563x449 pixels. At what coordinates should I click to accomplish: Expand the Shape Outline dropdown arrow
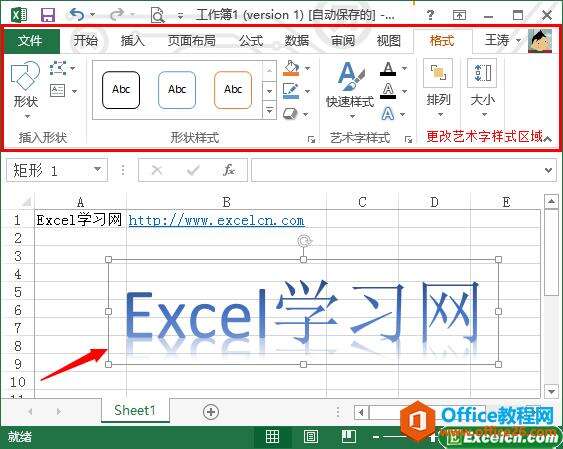tap(307, 91)
